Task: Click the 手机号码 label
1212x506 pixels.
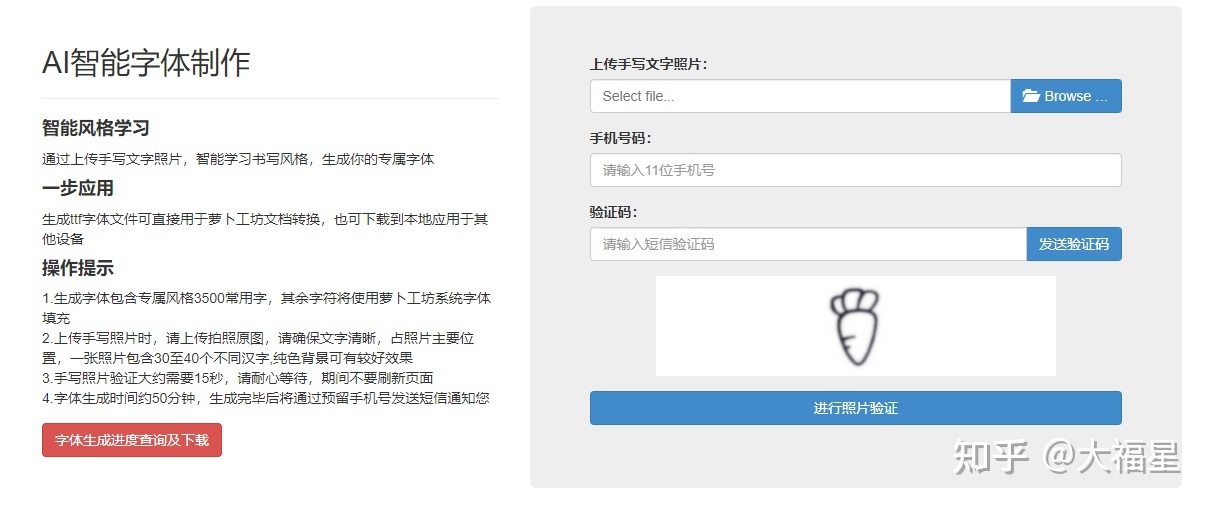Action: [x=621, y=138]
